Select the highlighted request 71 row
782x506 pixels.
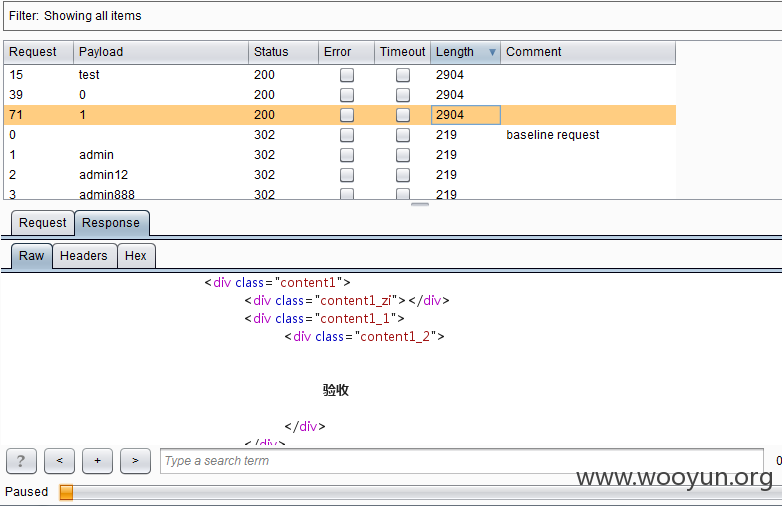[340, 115]
